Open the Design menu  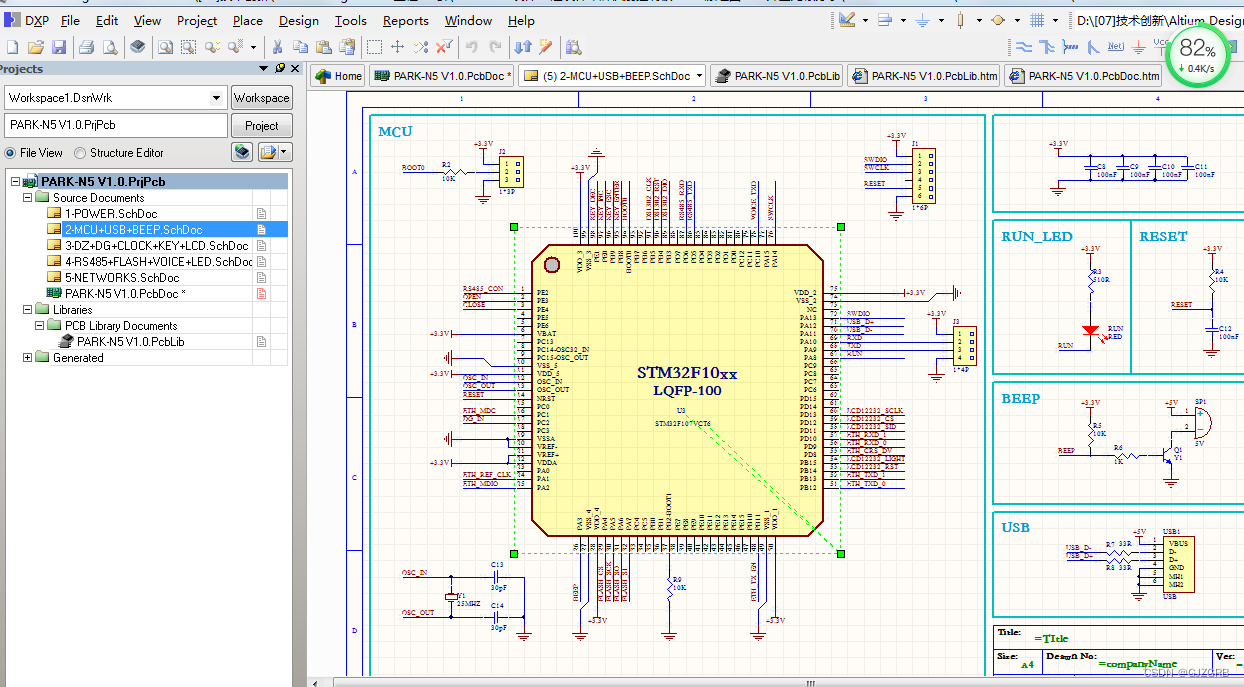pyautogui.click(x=299, y=20)
